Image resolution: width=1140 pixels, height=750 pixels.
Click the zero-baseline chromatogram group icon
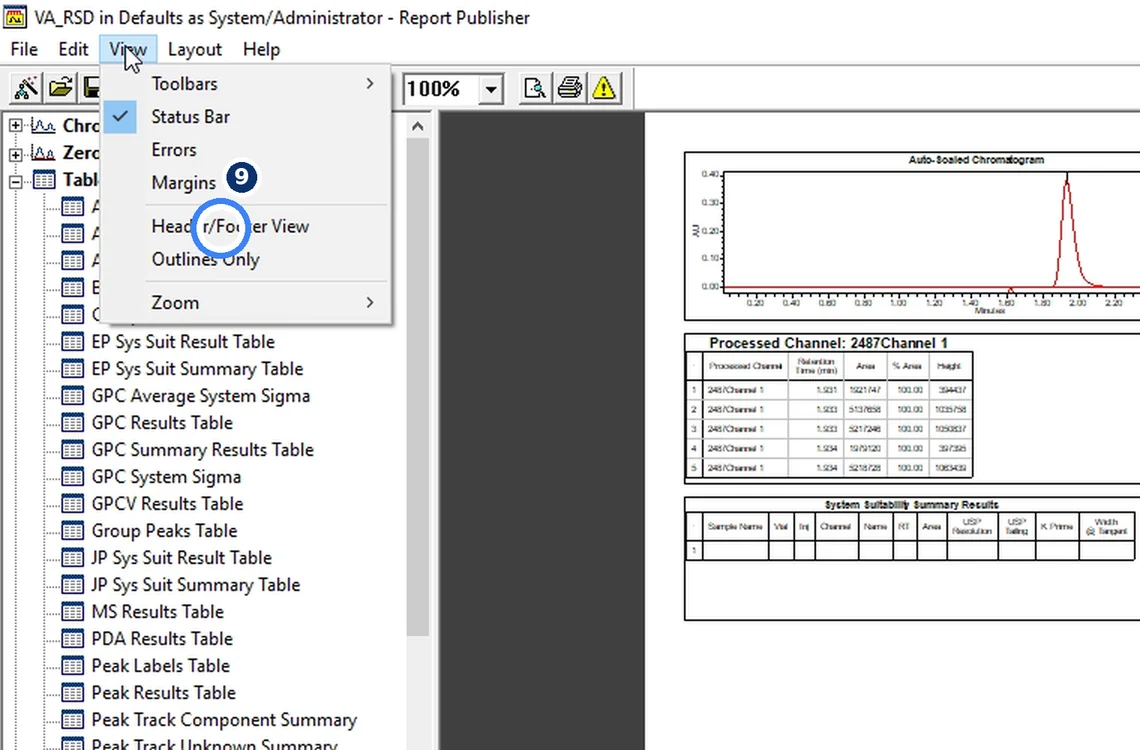click(x=43, y=153)
